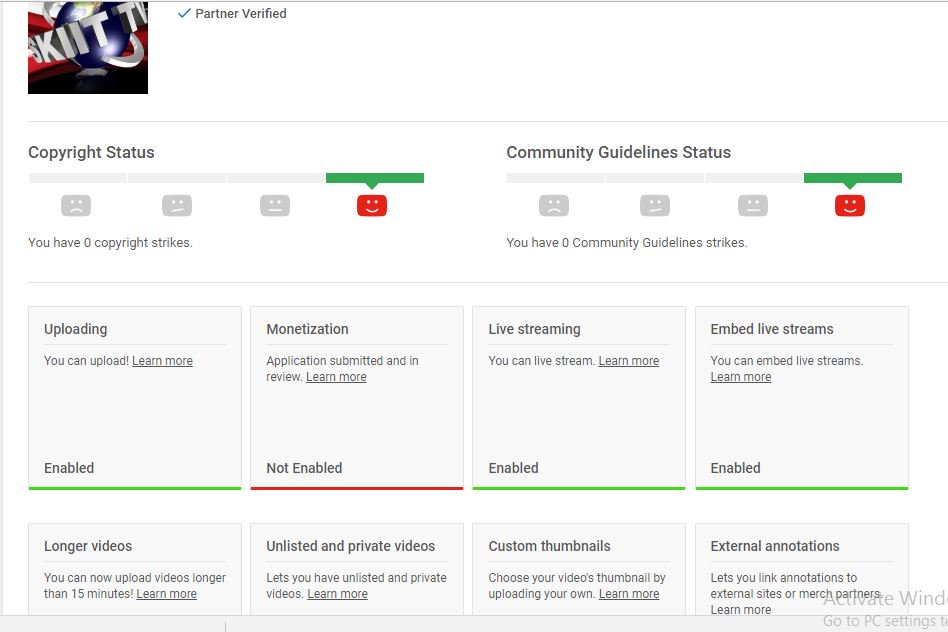Click the smirking face icon under Copyright Status
This screenshot has height=632, width=948.
pyautogui.click(x=177, y=206)
